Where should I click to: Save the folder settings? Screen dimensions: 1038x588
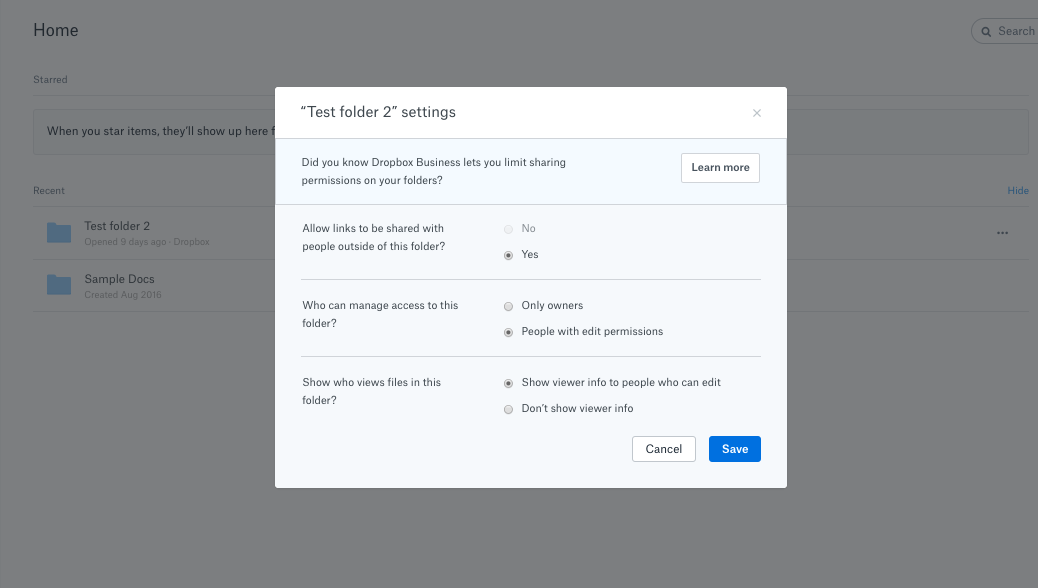coord(734,449)
